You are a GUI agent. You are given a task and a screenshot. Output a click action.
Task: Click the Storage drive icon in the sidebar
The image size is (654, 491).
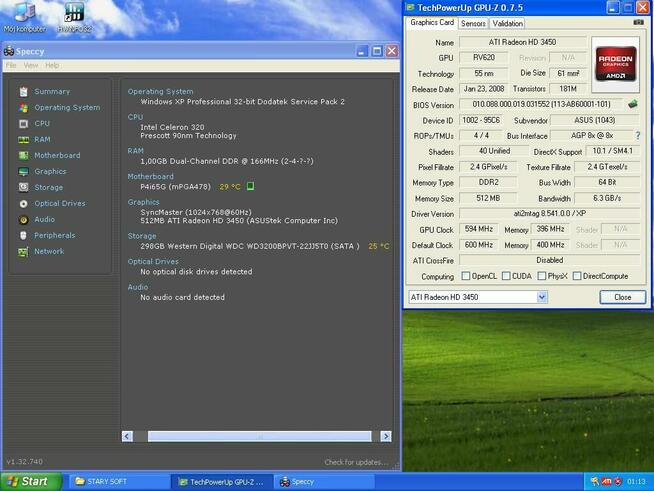pyautogui.click(x=23, y=187)
